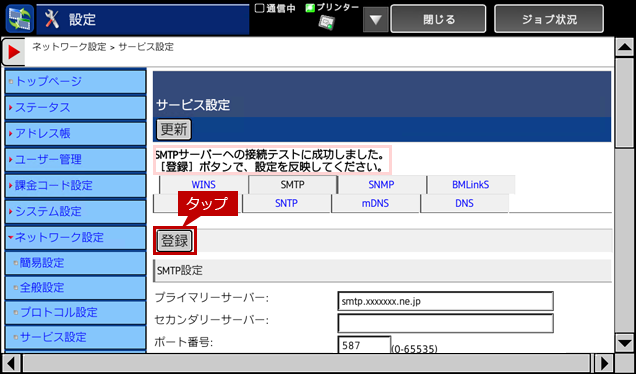
Task: Click the ポート番号 field showing 587
Action: click(364, 345)
